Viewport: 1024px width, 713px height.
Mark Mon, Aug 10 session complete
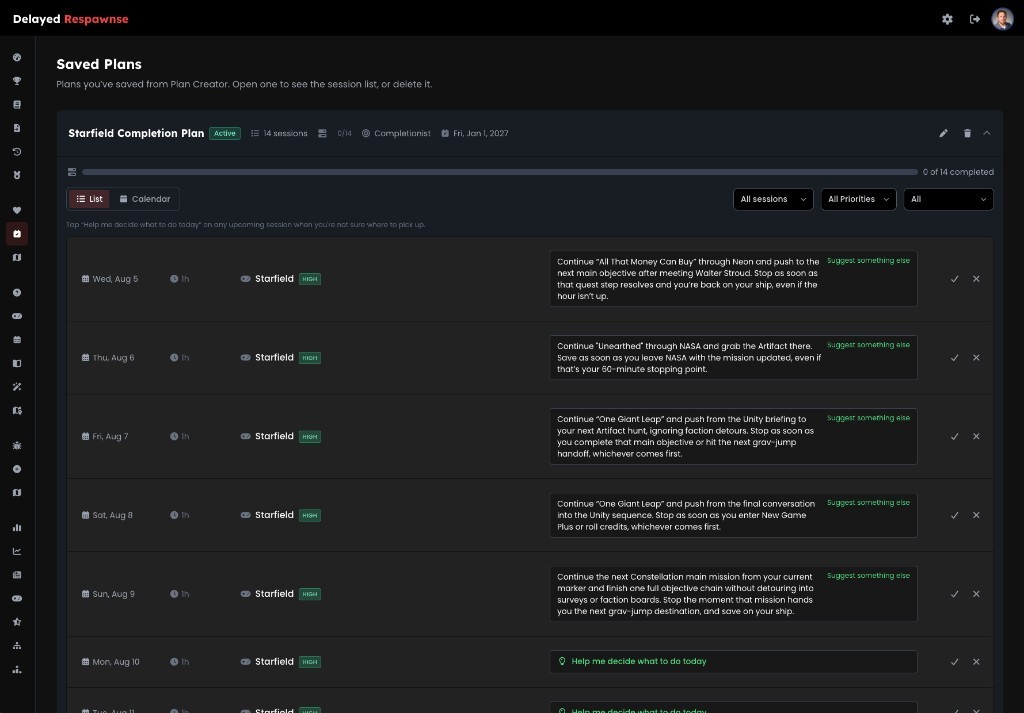[954, 662]
